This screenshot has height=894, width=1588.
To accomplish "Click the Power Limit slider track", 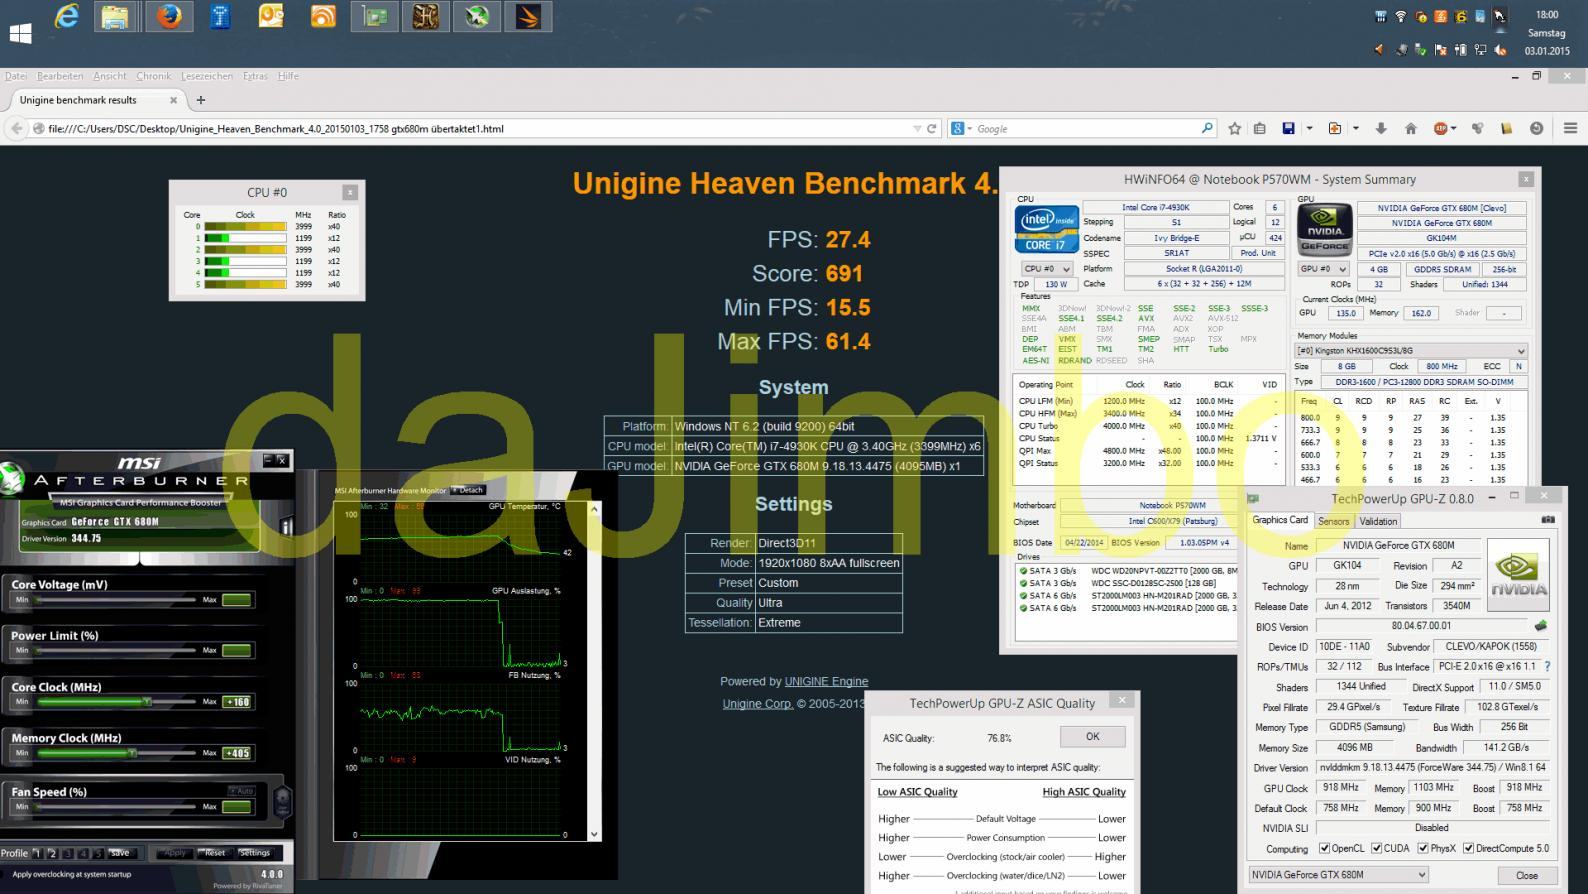I will point(115,650).
